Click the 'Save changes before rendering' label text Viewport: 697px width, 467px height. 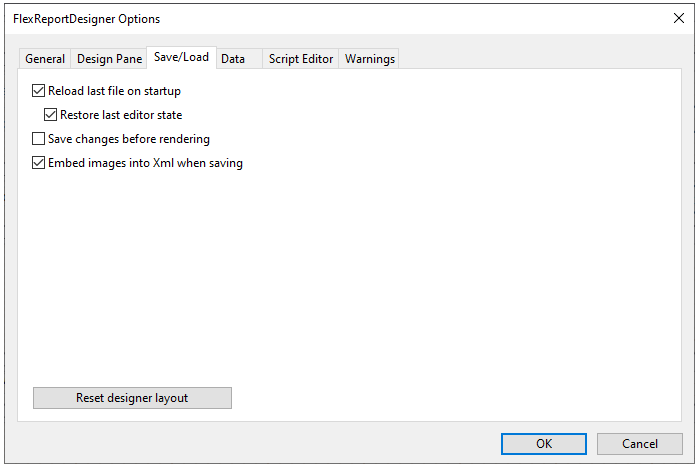(128, 139)
